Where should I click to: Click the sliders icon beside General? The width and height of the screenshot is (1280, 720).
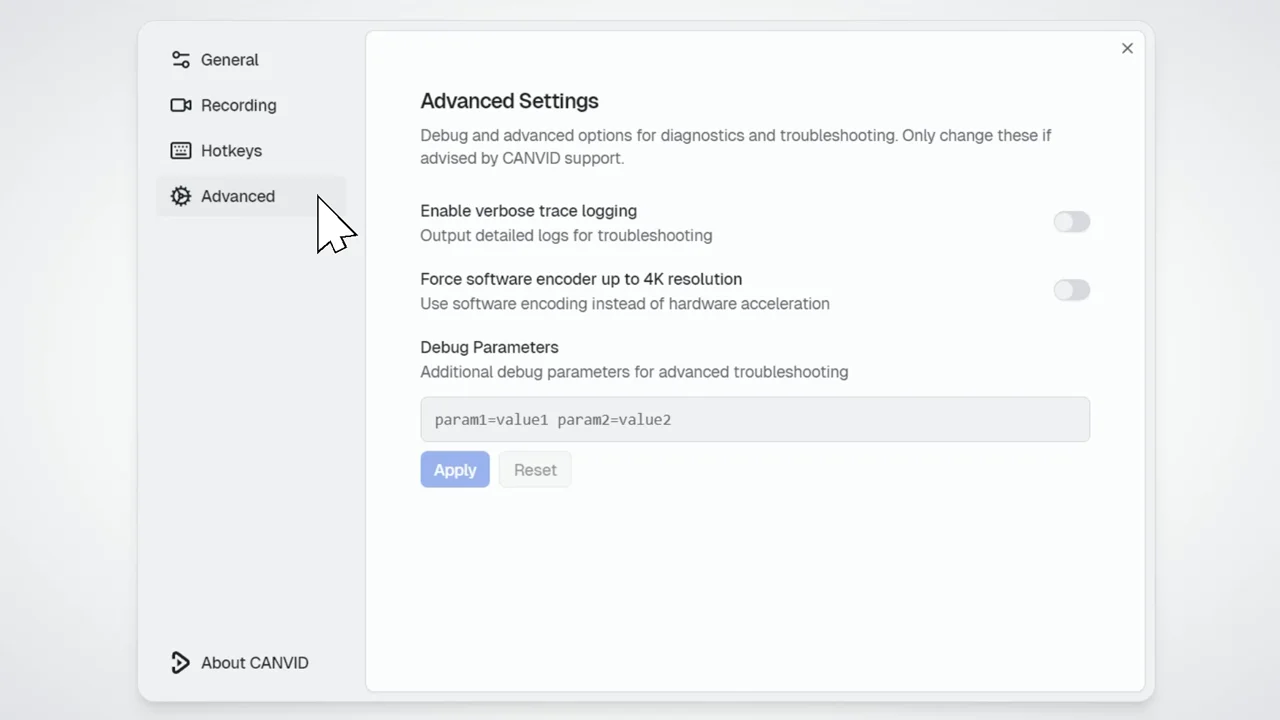181,60
